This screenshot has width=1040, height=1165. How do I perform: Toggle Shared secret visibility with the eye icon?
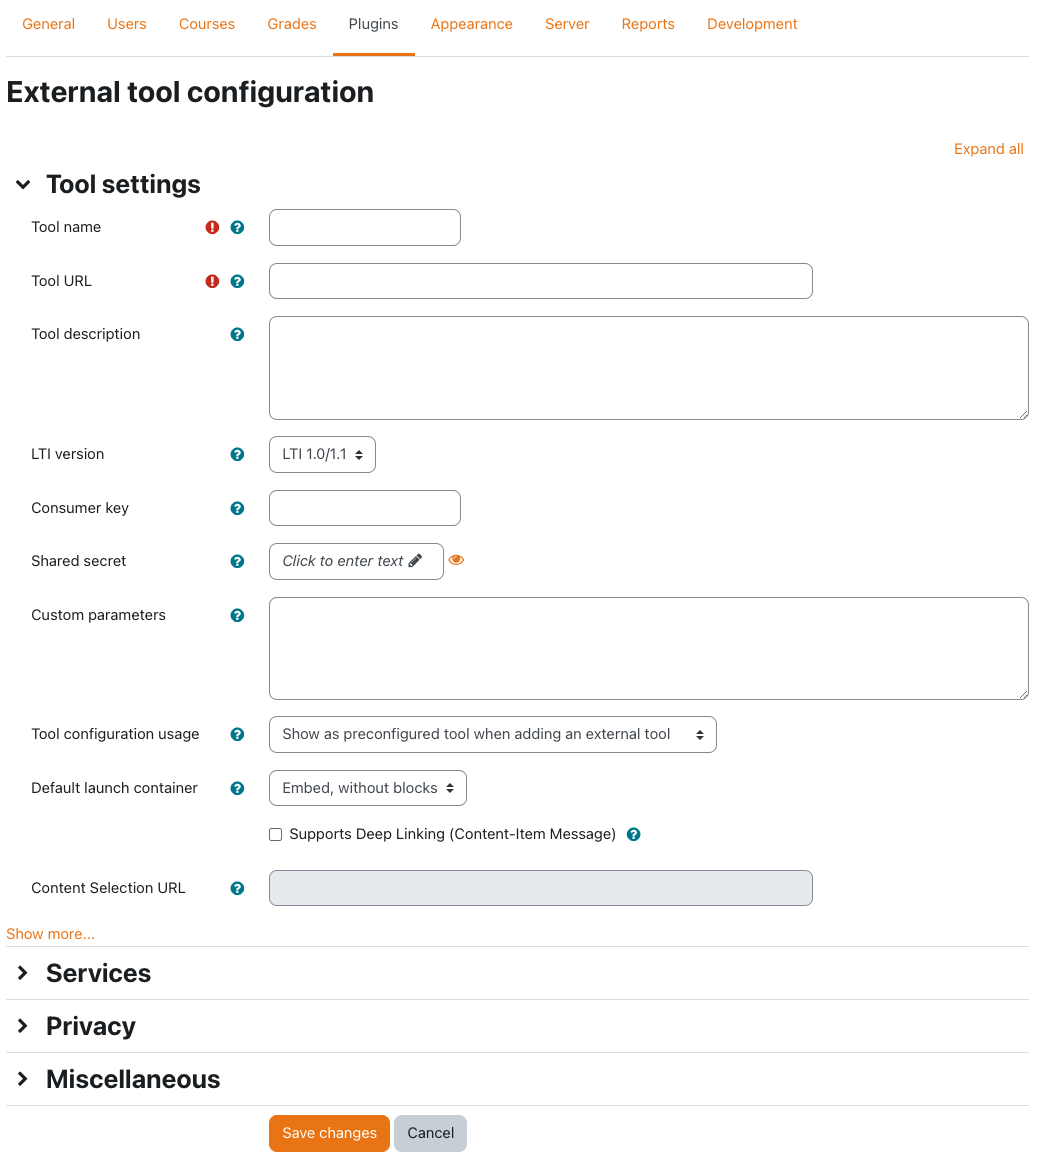pos(456,560)
